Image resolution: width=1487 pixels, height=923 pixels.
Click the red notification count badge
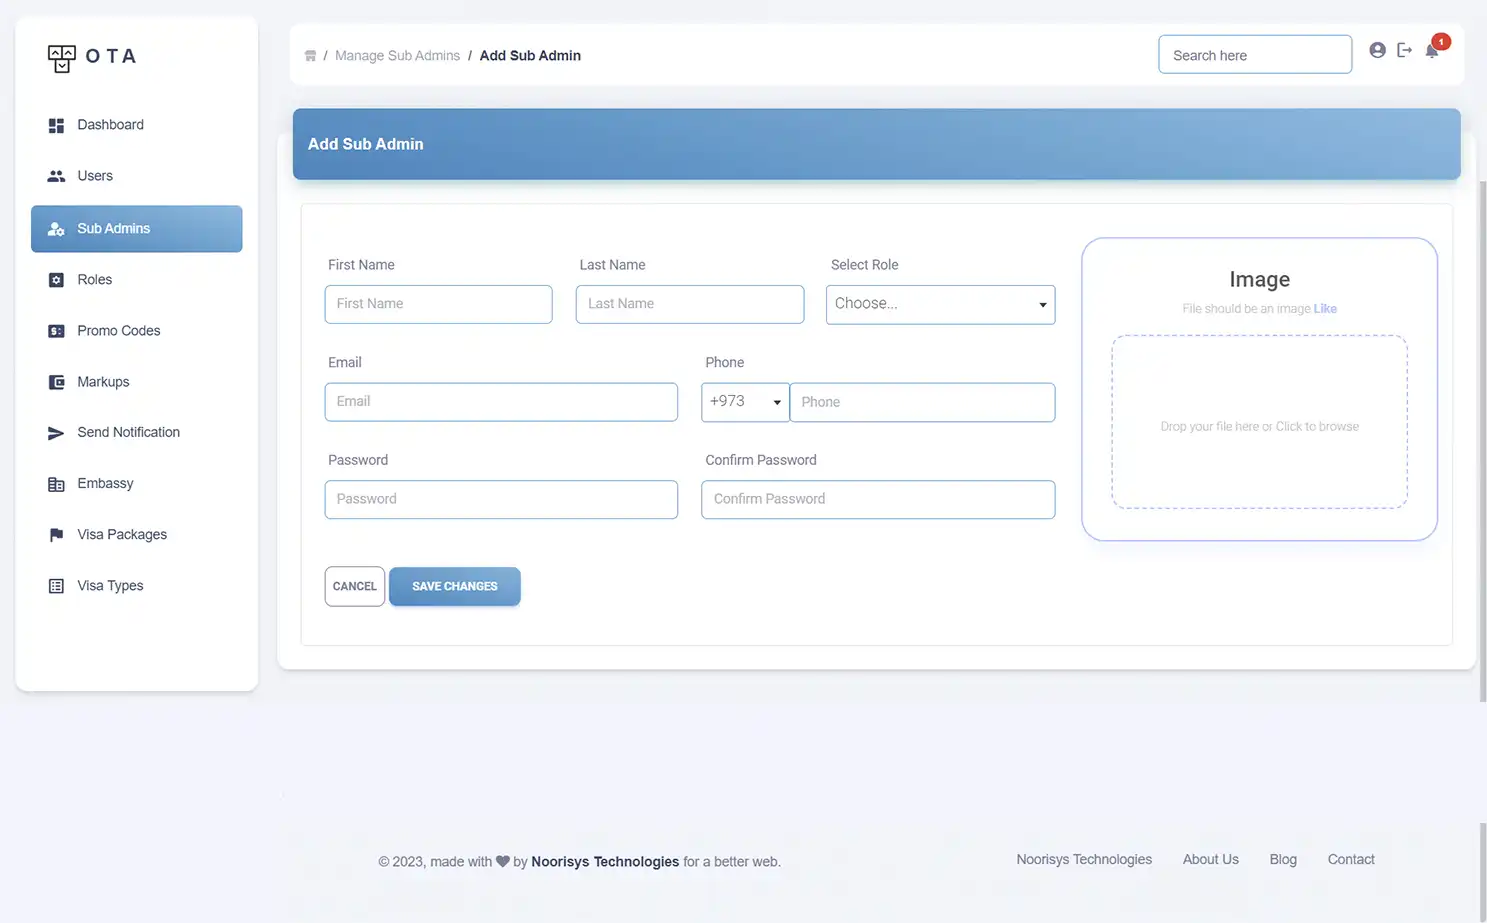[1441, 41]
